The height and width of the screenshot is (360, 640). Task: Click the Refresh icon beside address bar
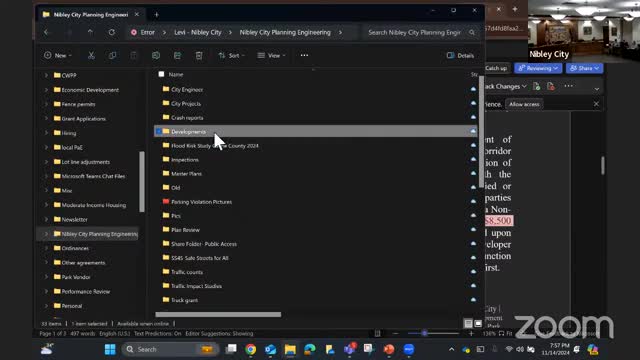tap(111, 32)
